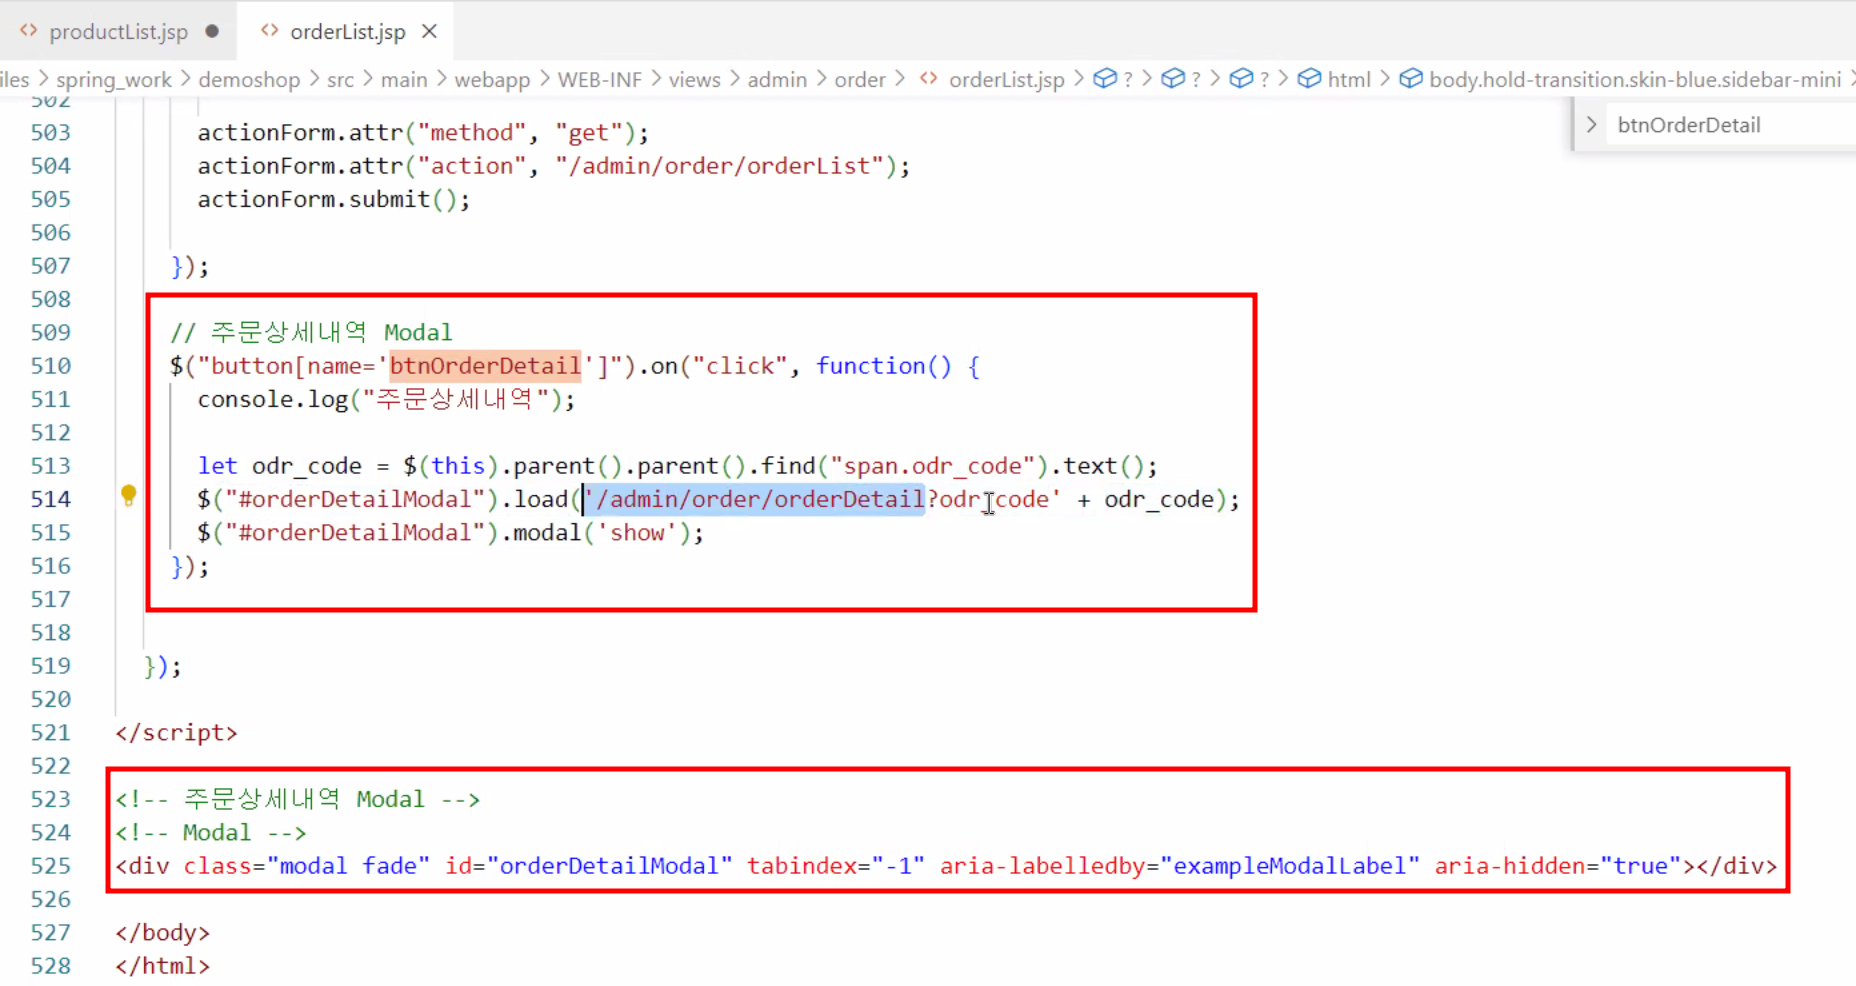This screenshot has height=986, width=1856.
Task: Click console.log on line 511
Action: [x=272, y=400]
